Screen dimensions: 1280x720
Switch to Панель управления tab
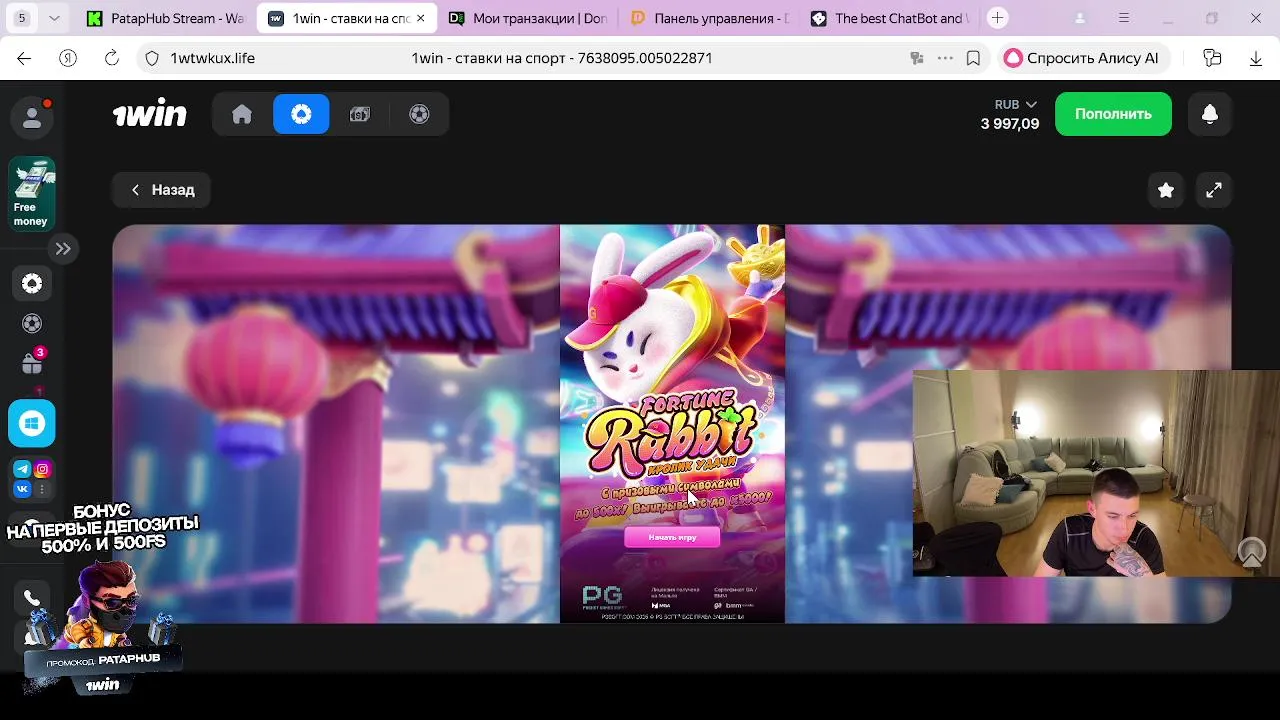pyautogui.click(x=708, y=18)
